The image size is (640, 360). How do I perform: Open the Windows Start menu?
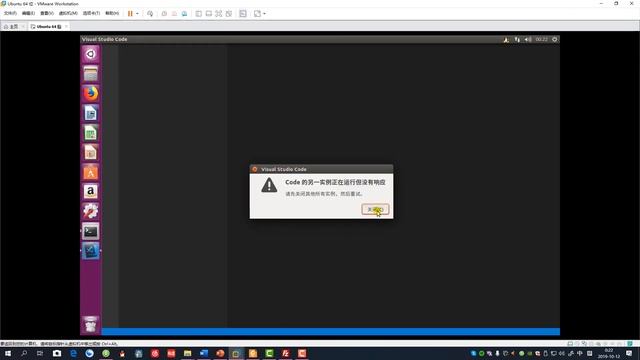point(8,353)
